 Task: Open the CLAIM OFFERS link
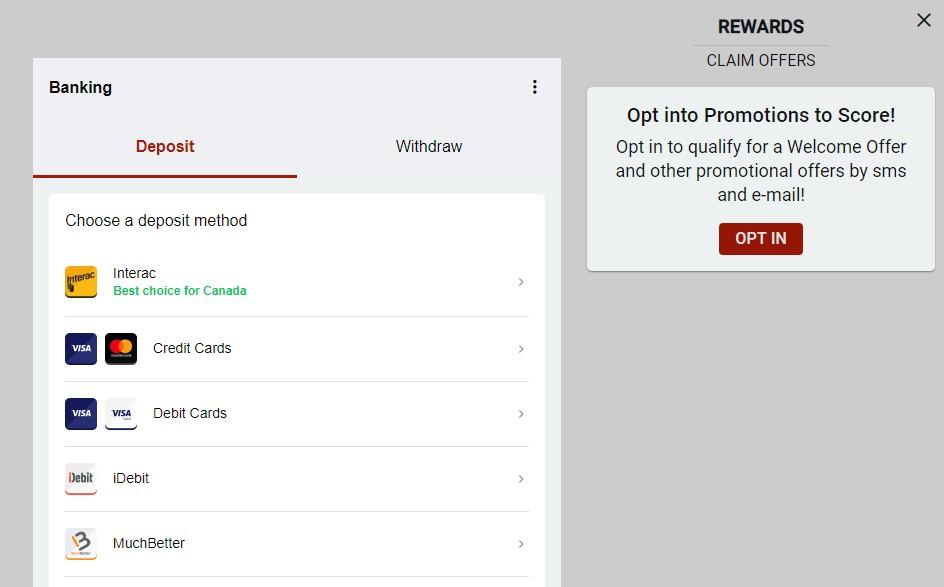click(x=761, y=60)
